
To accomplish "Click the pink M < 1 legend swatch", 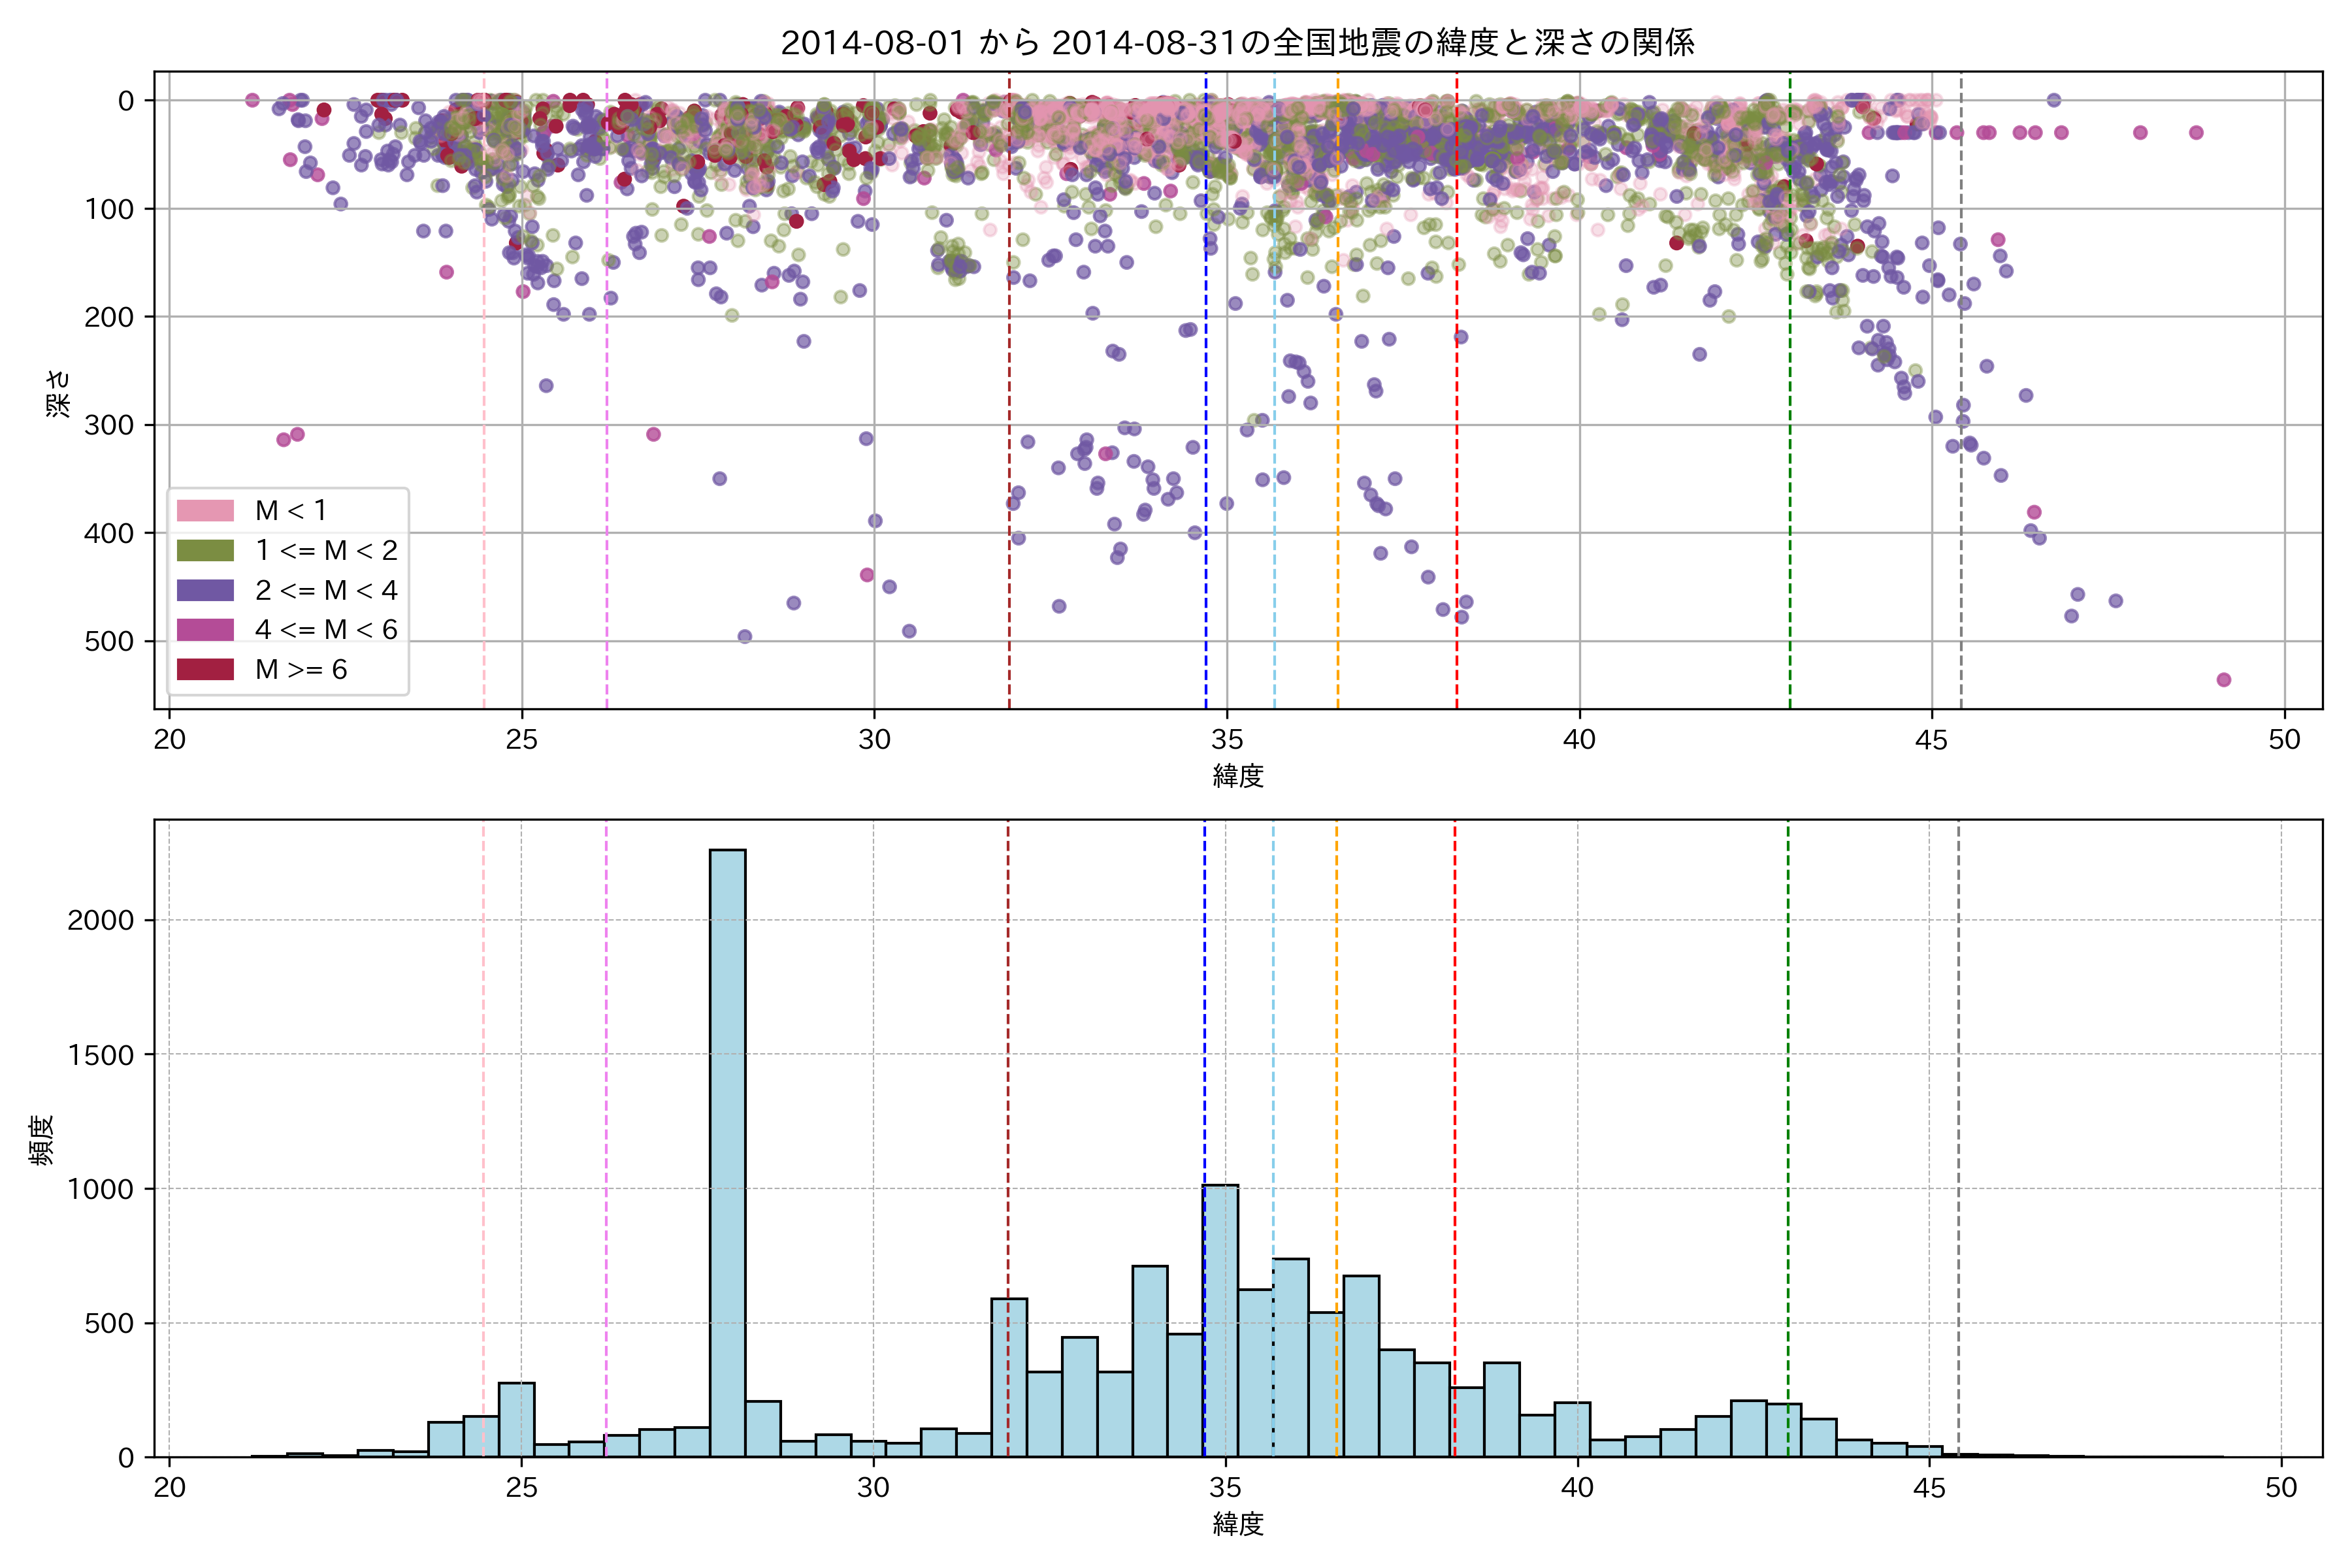I will pos(205,511).
